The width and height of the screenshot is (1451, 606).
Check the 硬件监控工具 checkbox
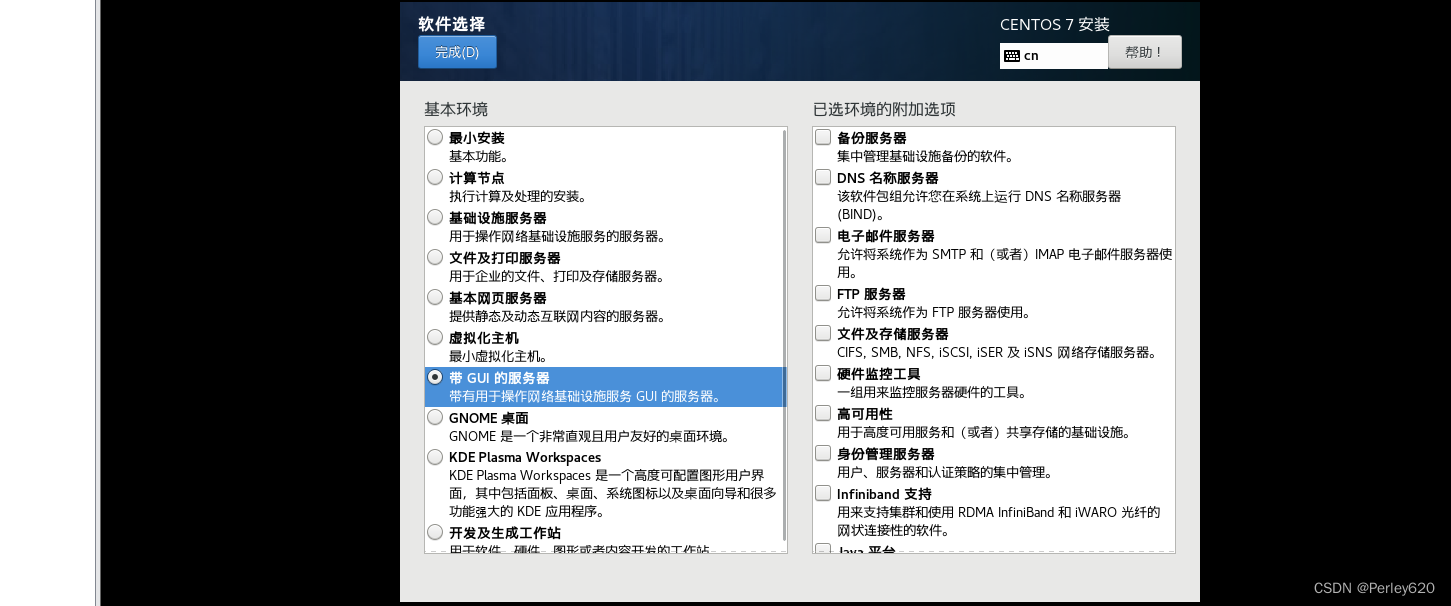[x=822, y=373]
